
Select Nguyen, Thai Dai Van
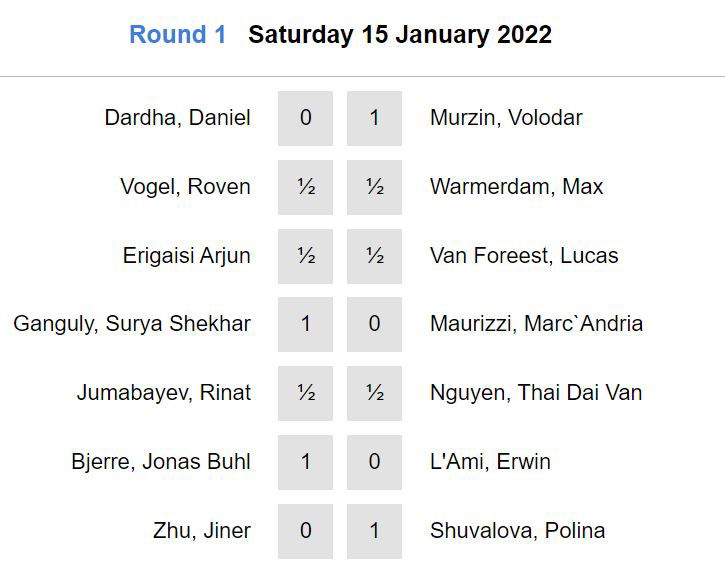(536, 393)
